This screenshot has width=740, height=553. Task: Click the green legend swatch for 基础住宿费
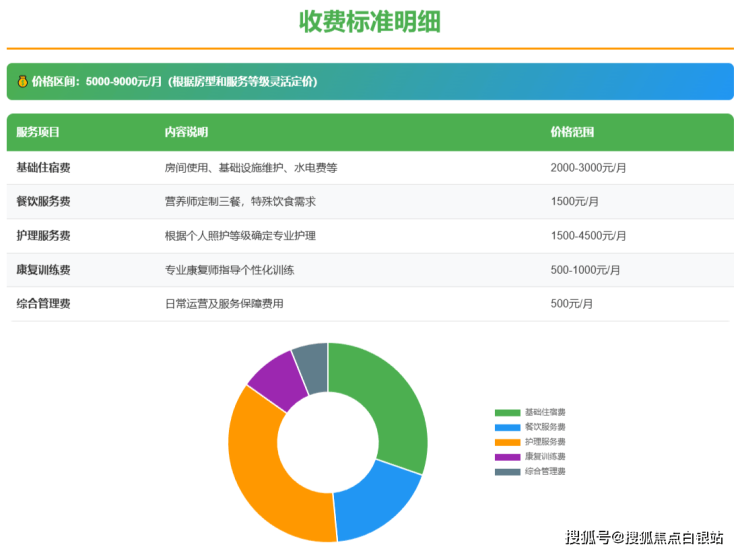pos(507,412)
